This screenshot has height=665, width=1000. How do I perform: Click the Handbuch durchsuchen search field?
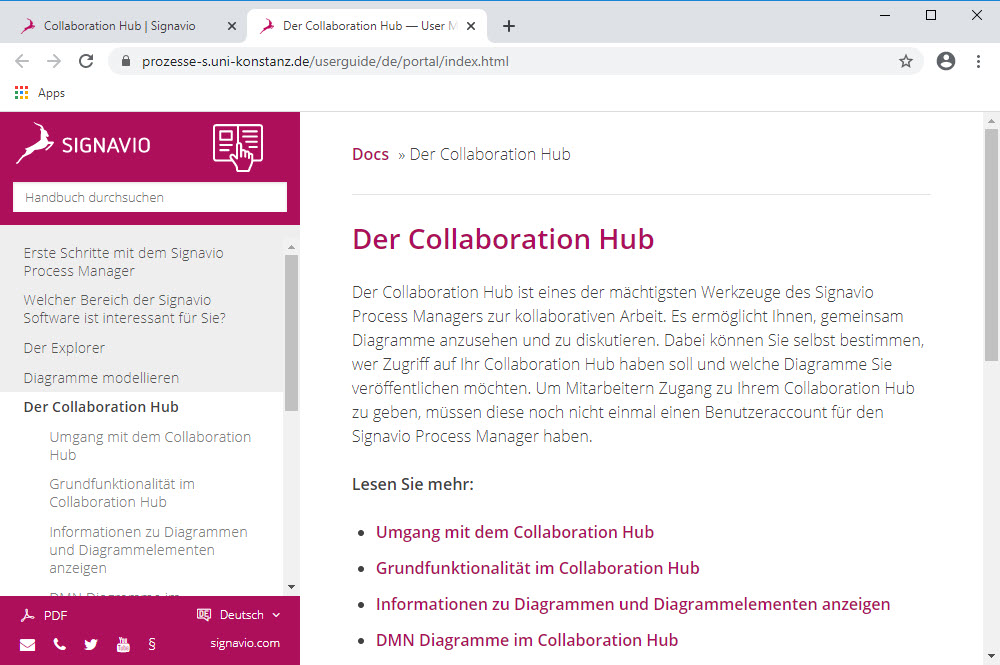click(150, 198)
